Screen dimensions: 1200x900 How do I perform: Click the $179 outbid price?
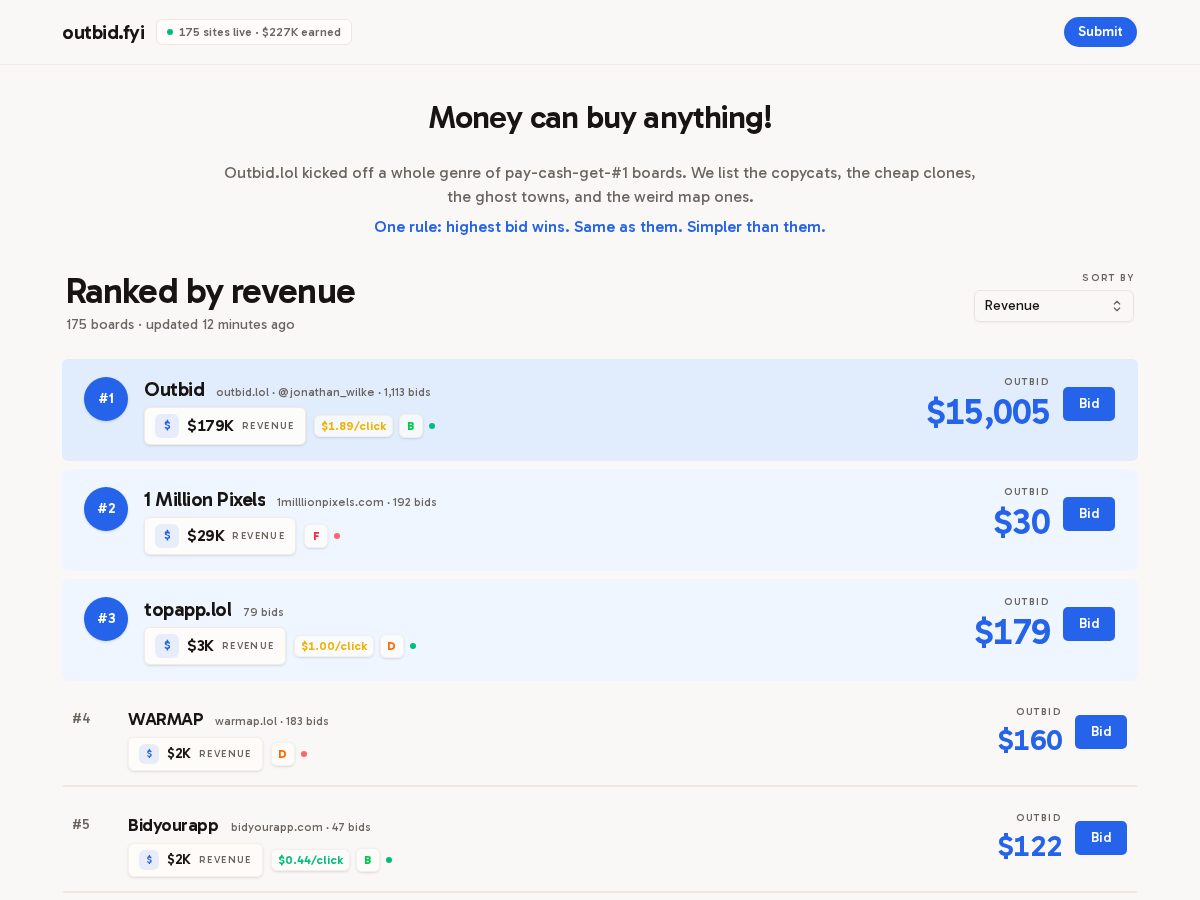click(1012, 632)
